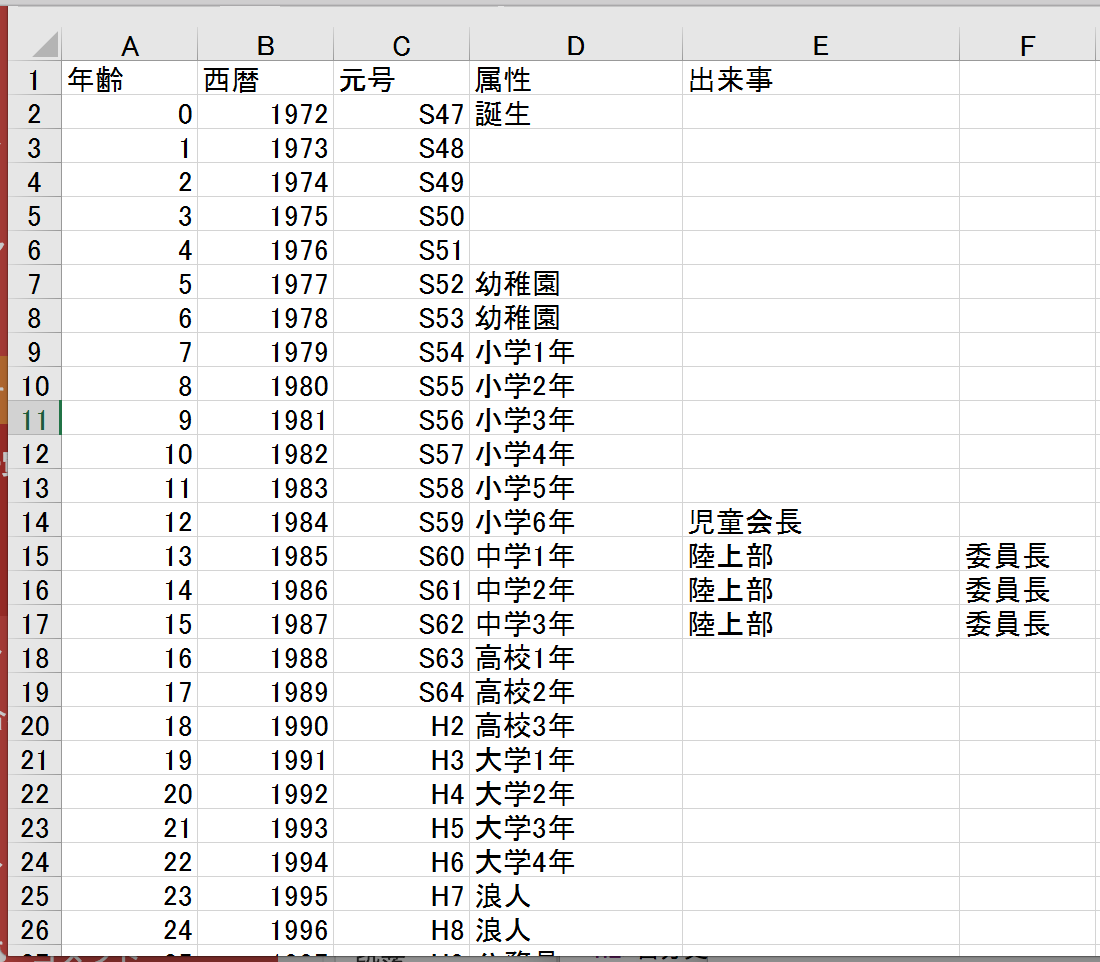Screen dimensions: 1100x962
Task: Click the 出来事 header cell
Action: [821, 79]
